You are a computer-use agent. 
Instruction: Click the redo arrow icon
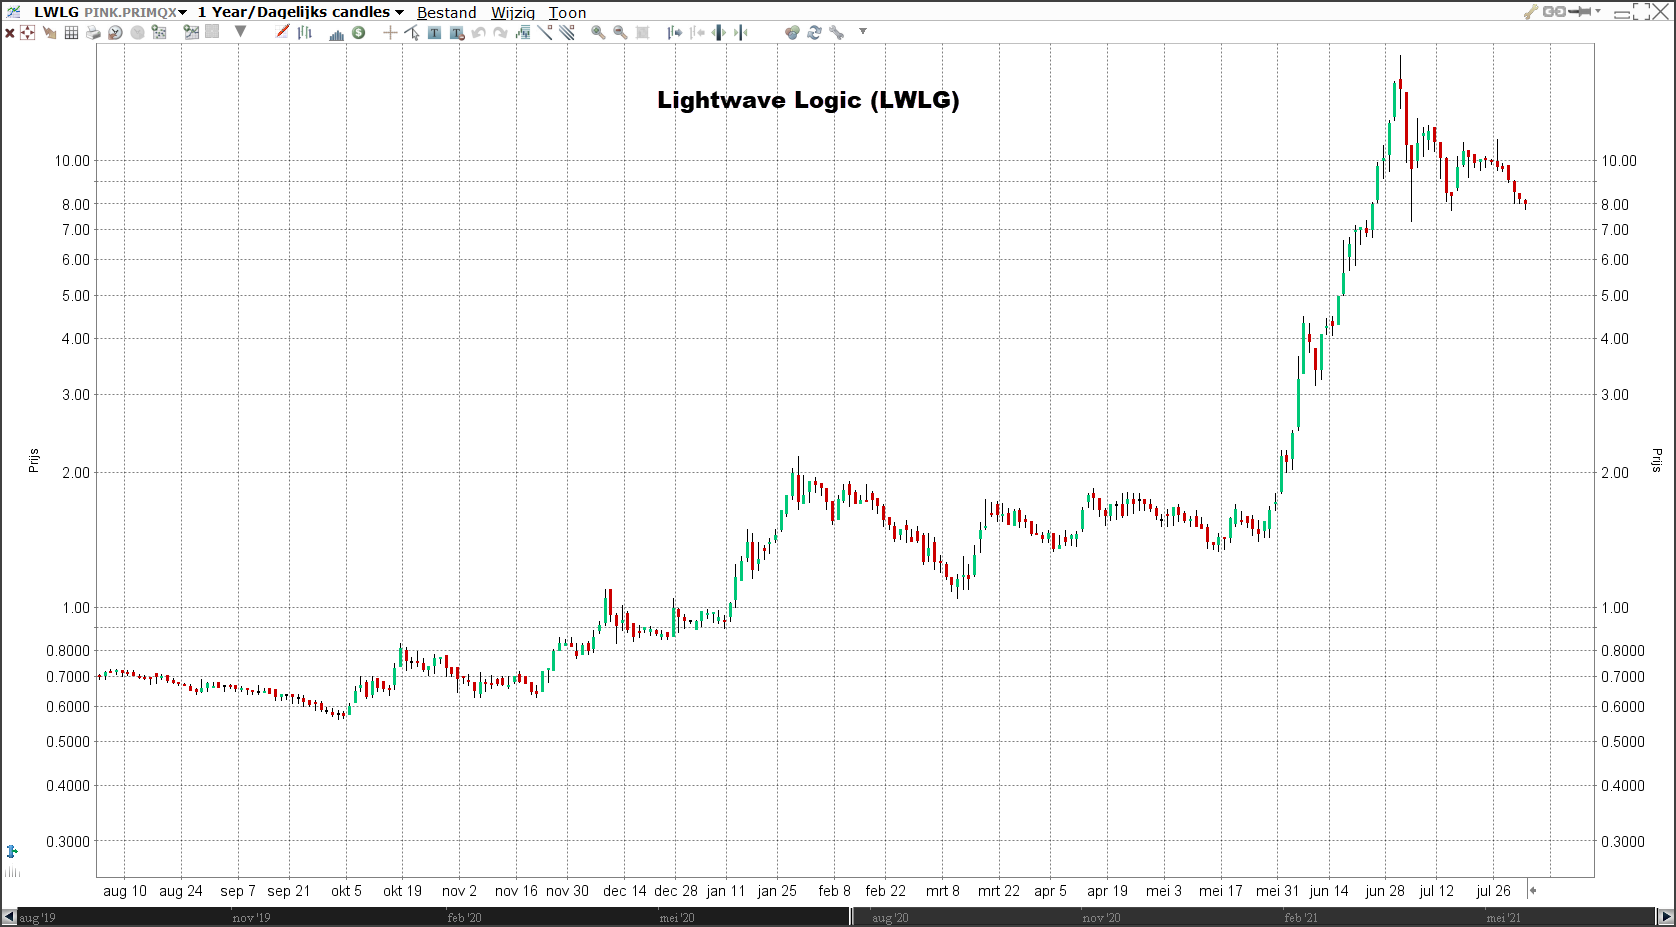(500, 32)
